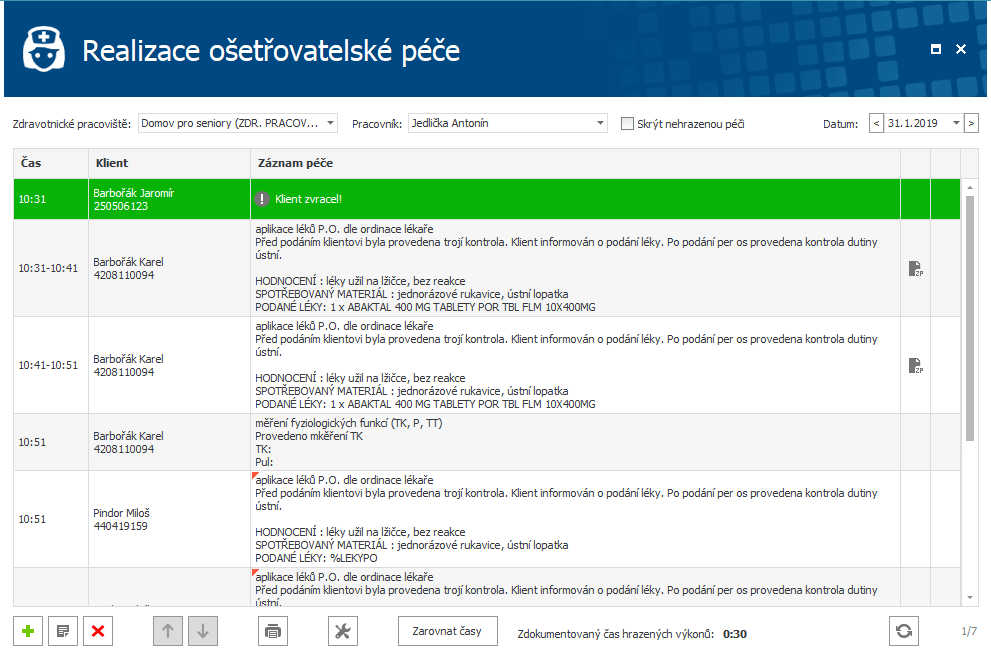The width and height of the screenshot is (991, 658).
Task: Click the Jedlička Antonín worker value
Action: pos(450,123)
